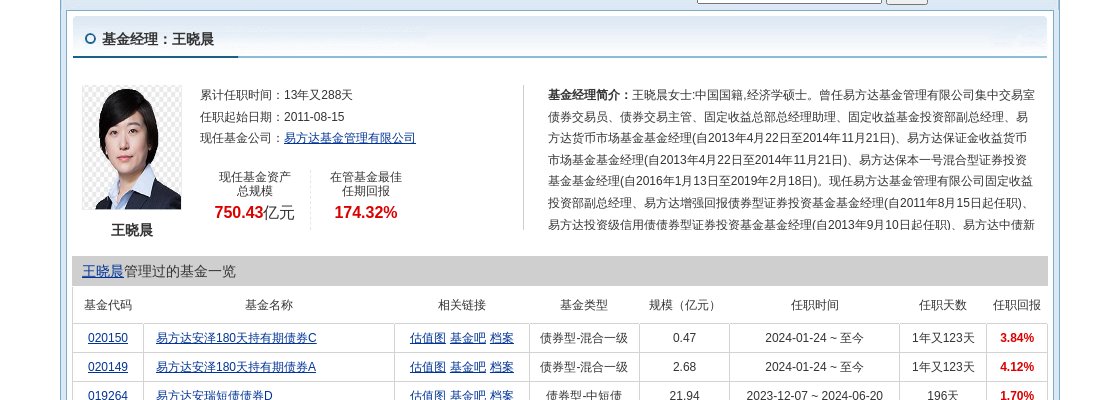Click the 规模（亿元） column header
The width and height of the screenshot is (1120, 400).
pos(684,305)
